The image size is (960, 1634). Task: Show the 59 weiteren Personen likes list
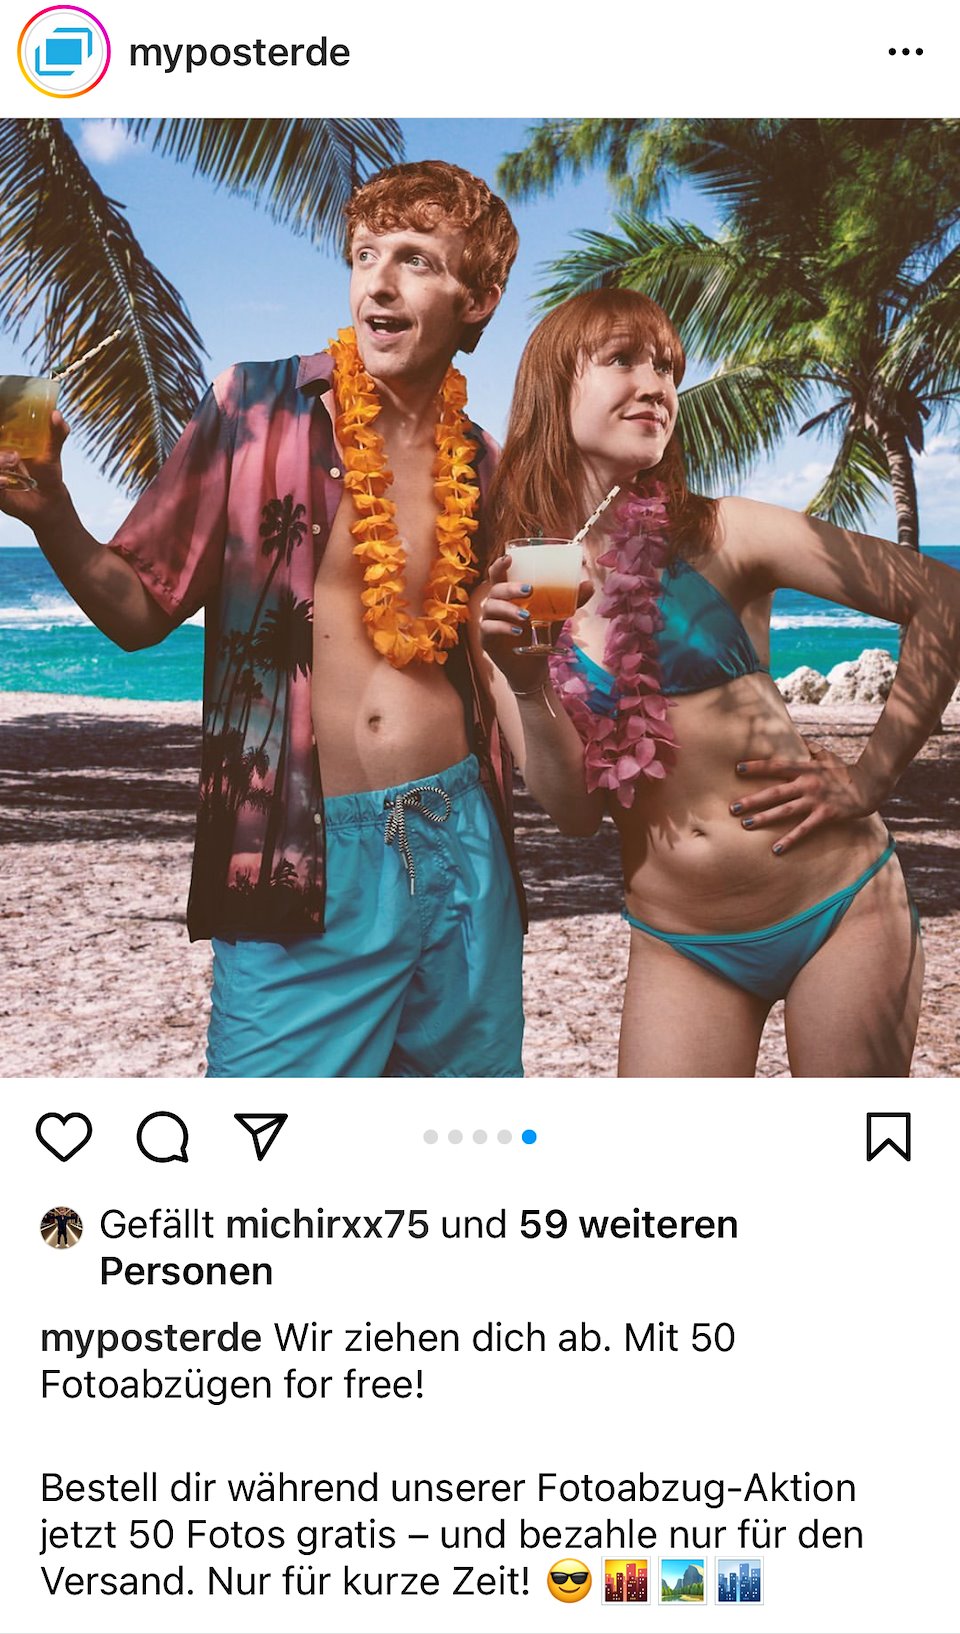pos(419,1247)
